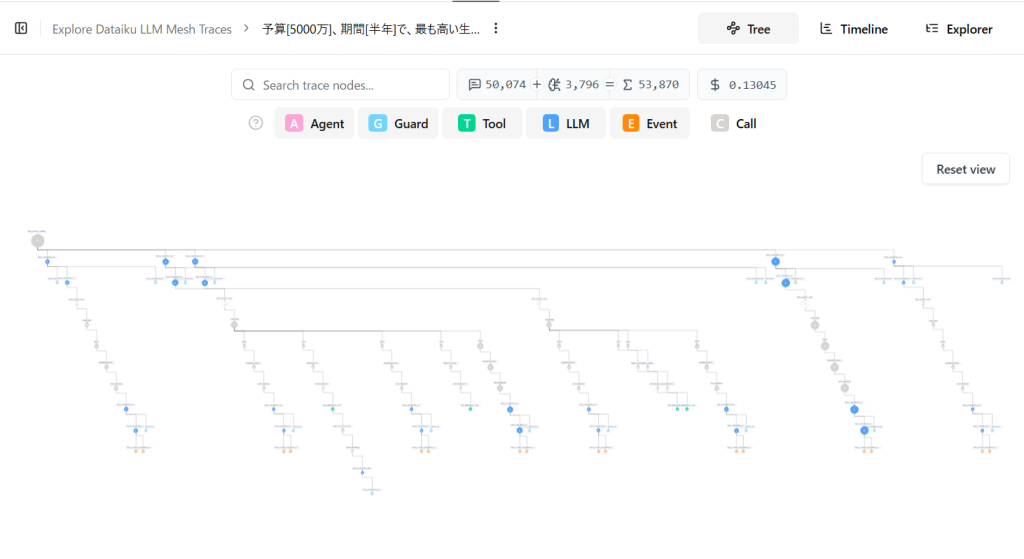Select the Tree view tab
Viewport: 1024px width, 559px height.
[748, 29]
